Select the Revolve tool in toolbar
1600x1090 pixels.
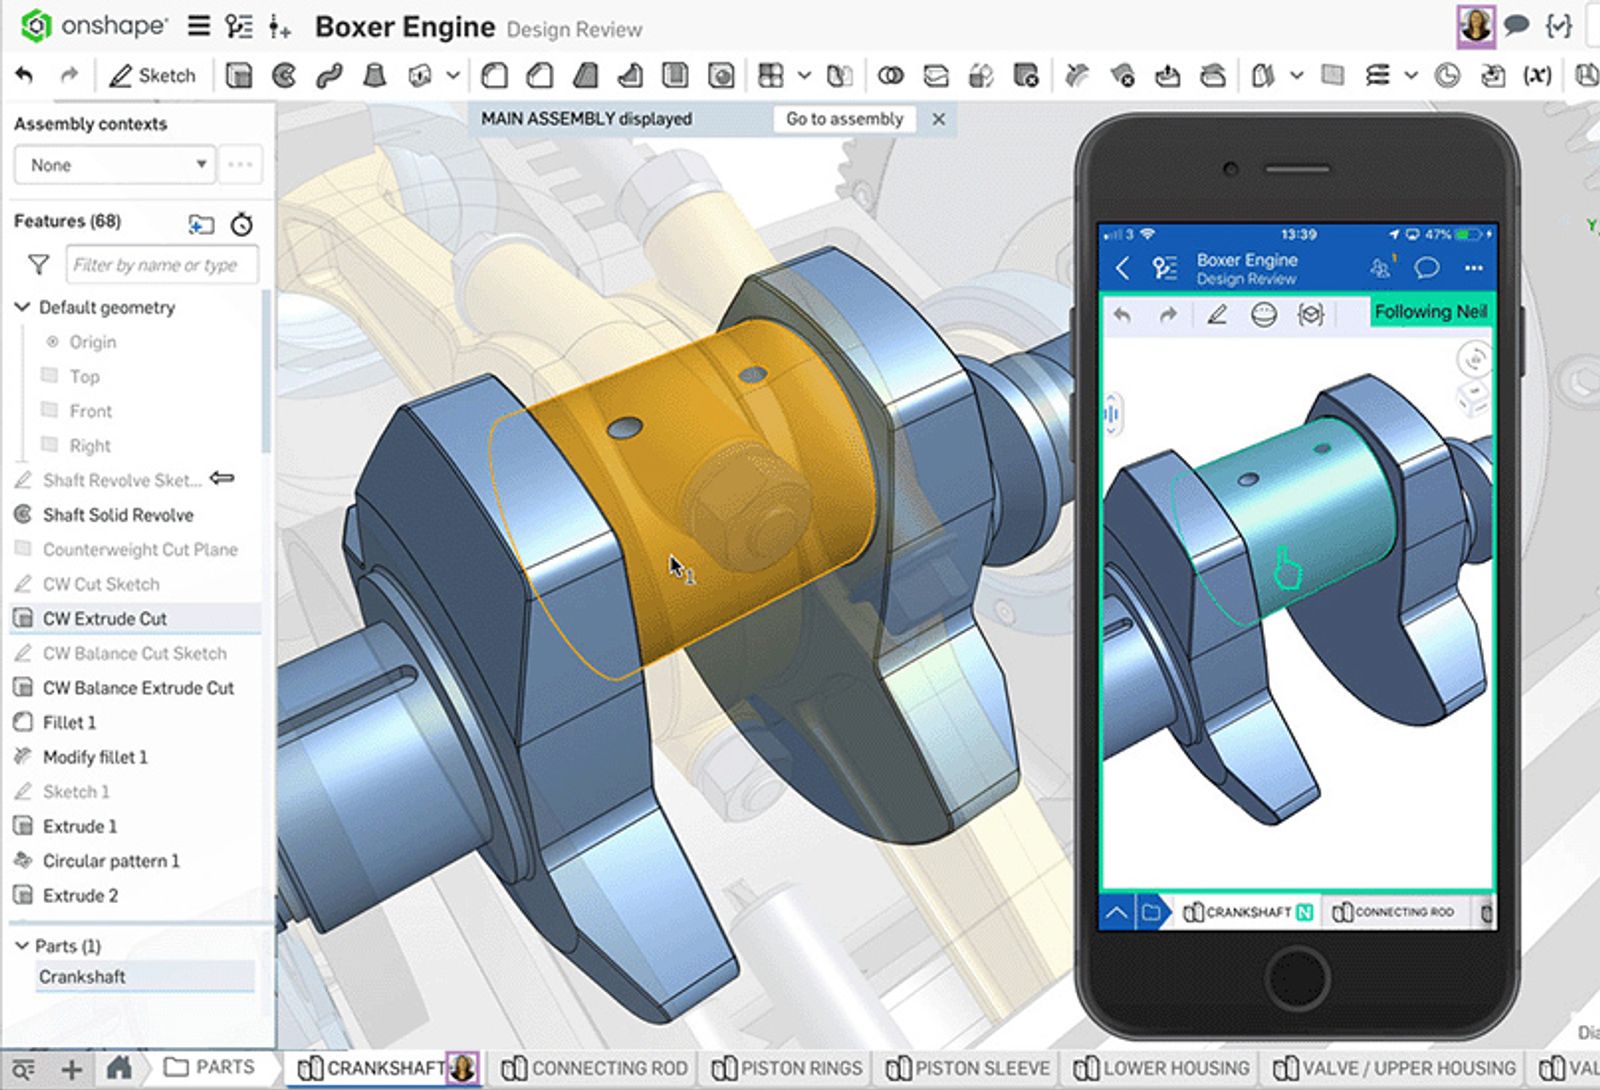point(284,76)
